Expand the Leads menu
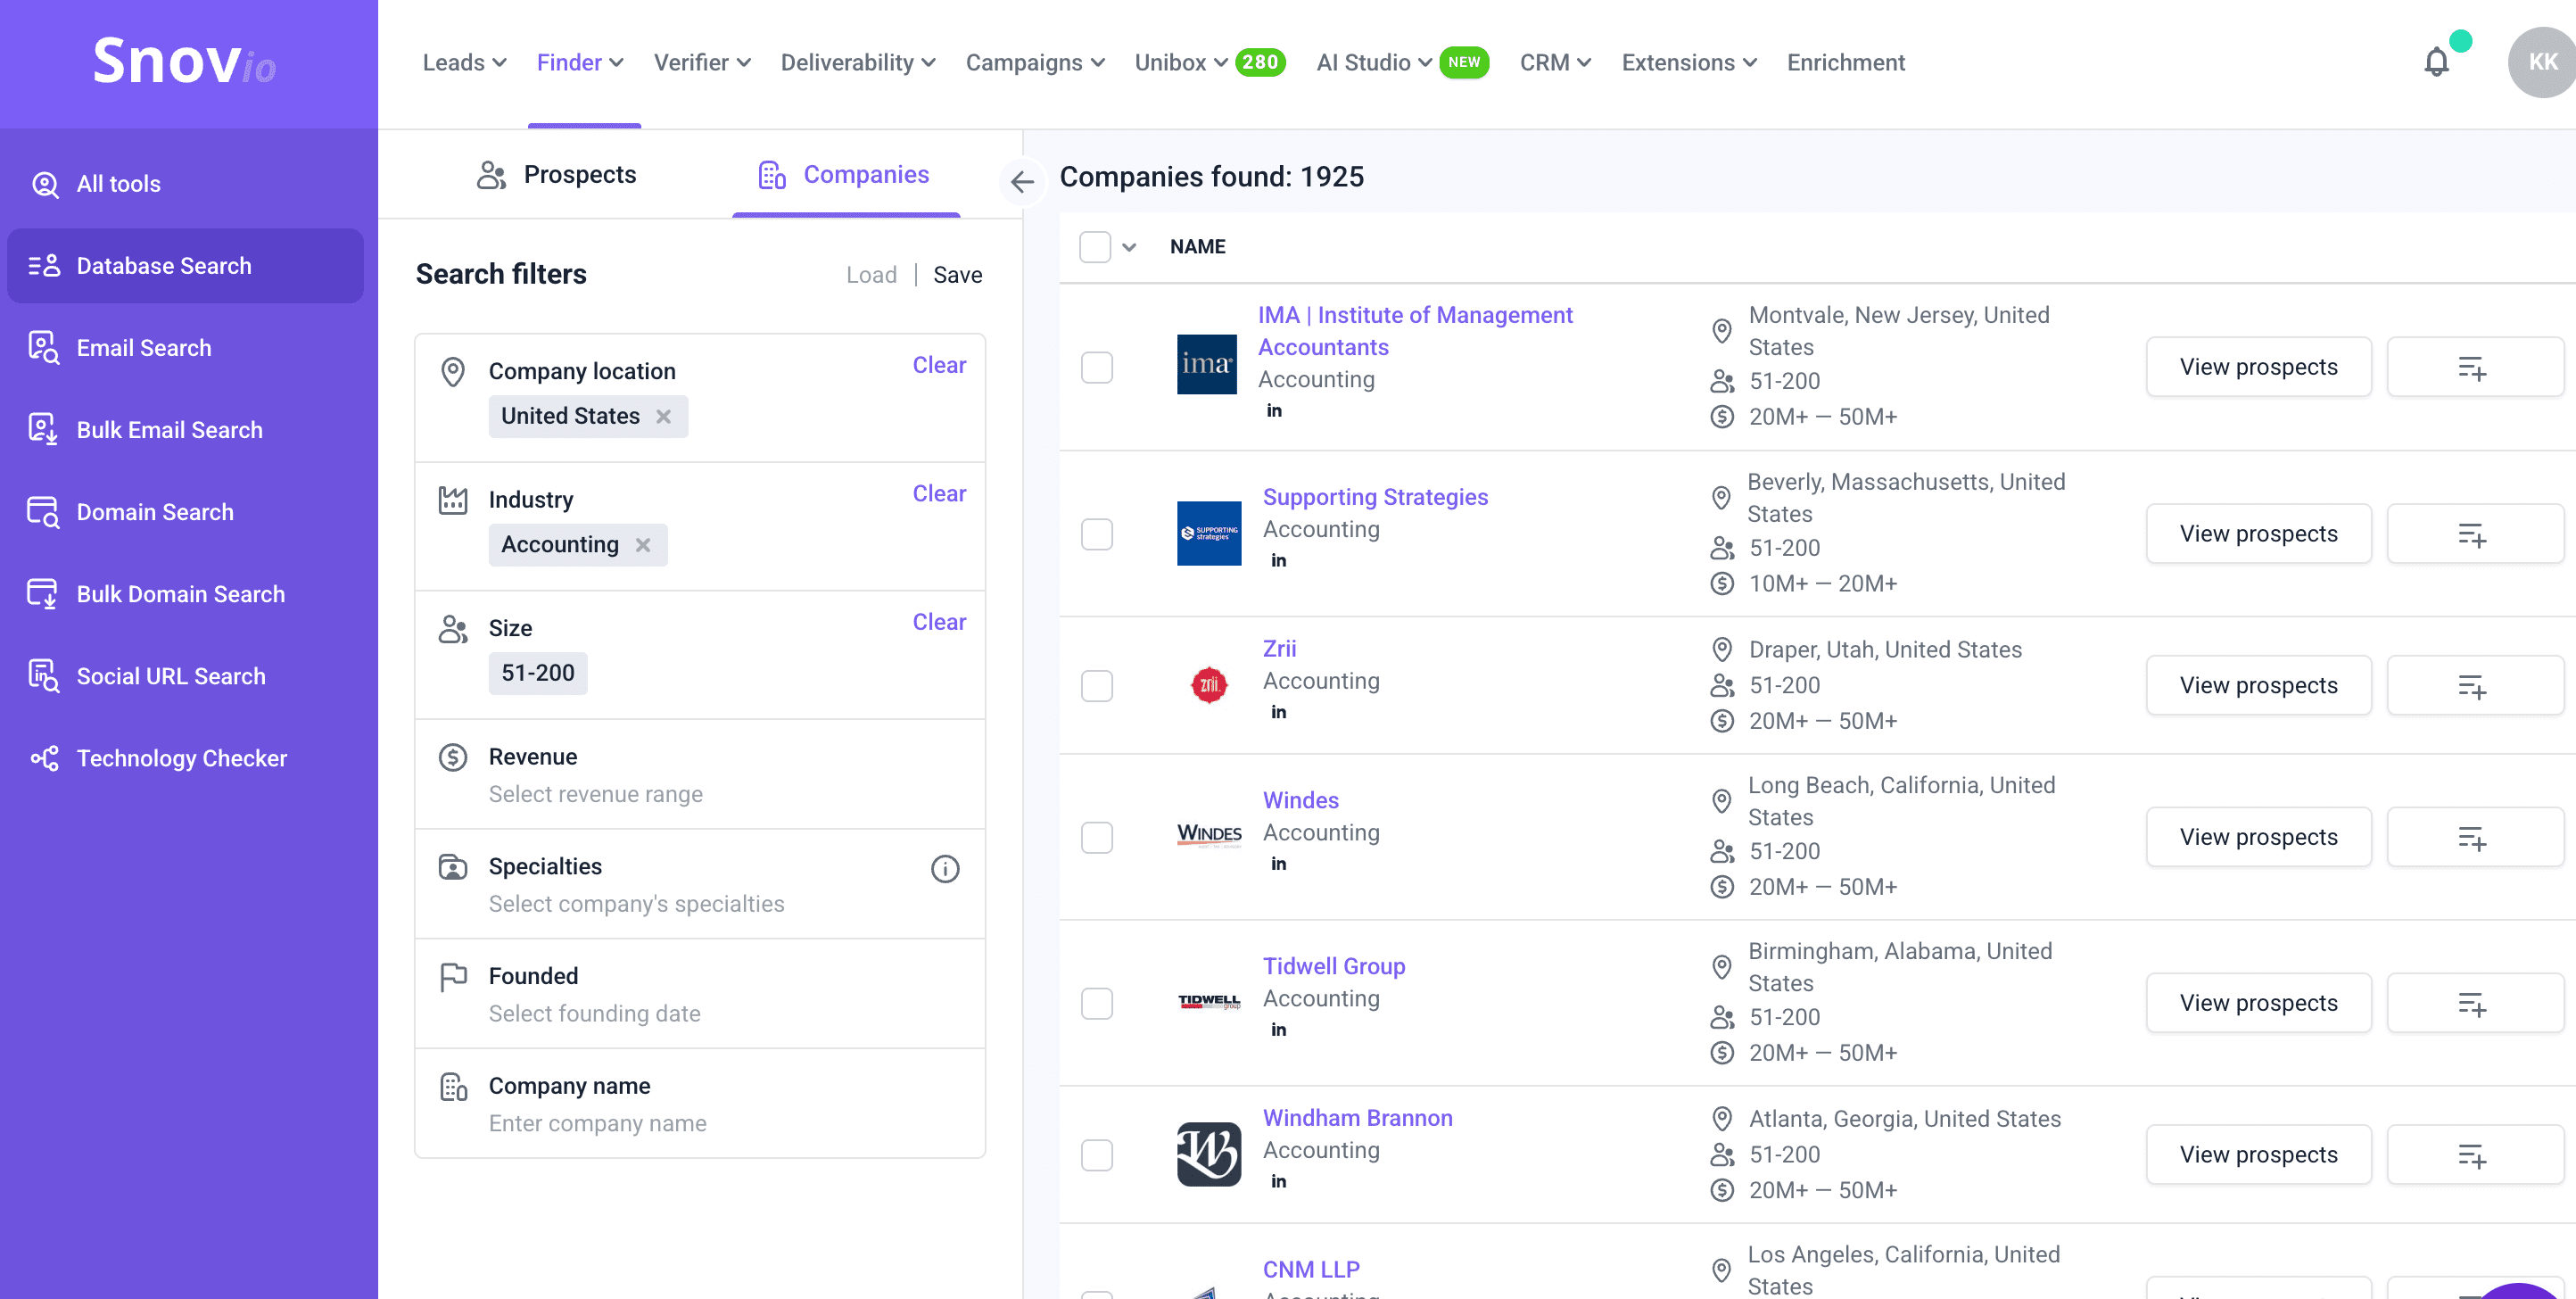The width and height of the screenshot is (2576, 1299). tap(464, 62)
